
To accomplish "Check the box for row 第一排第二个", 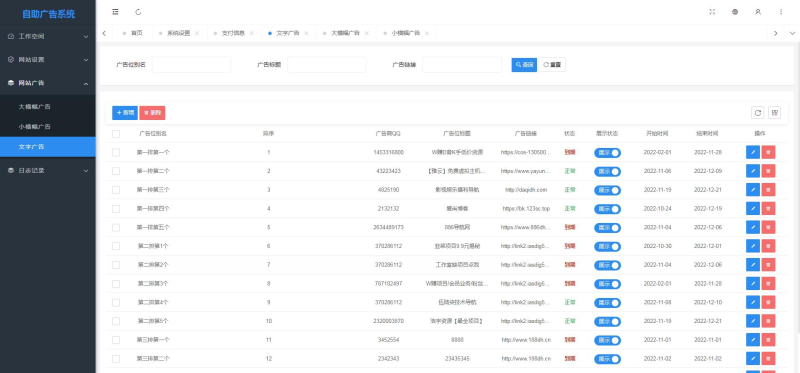I will pyautogui.click(x=116, y=171).
